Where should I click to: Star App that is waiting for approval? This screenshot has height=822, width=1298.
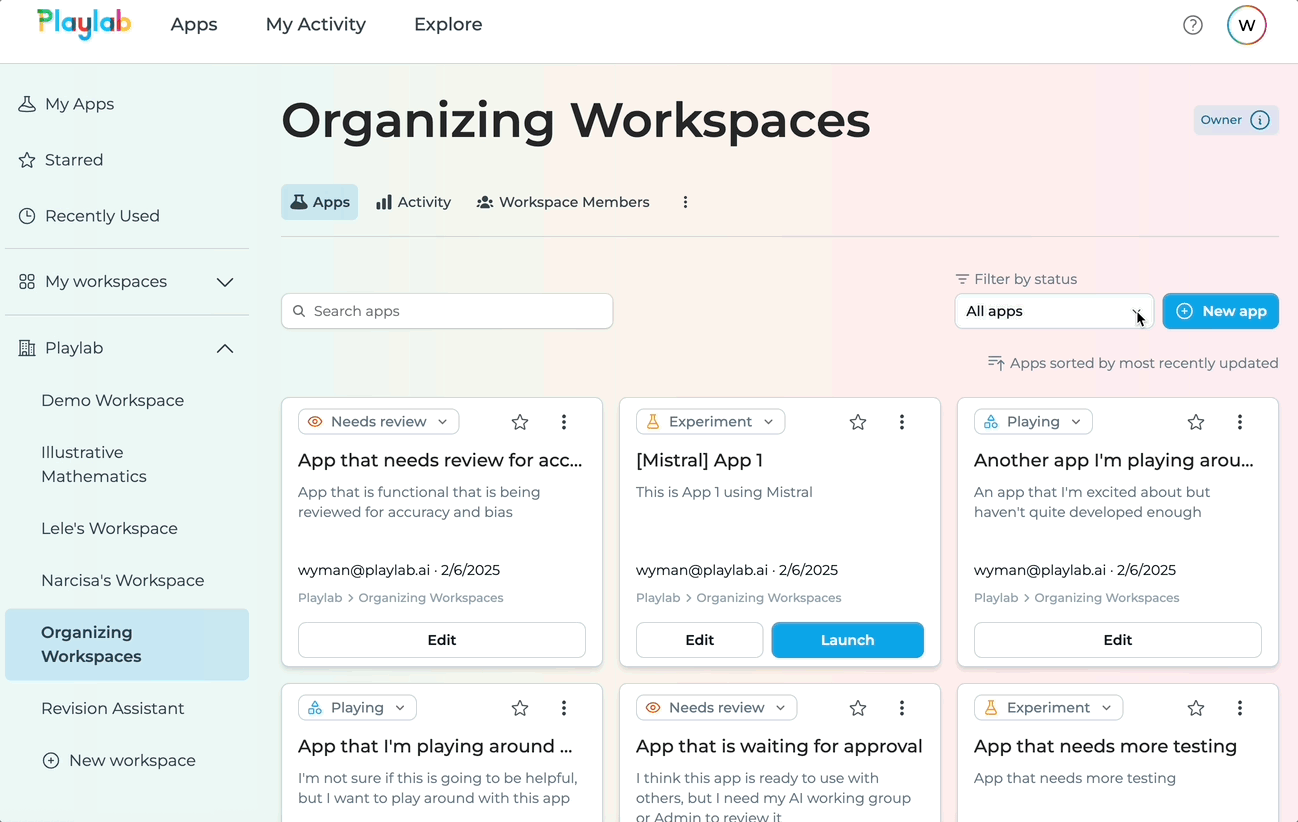pos(857,707)
